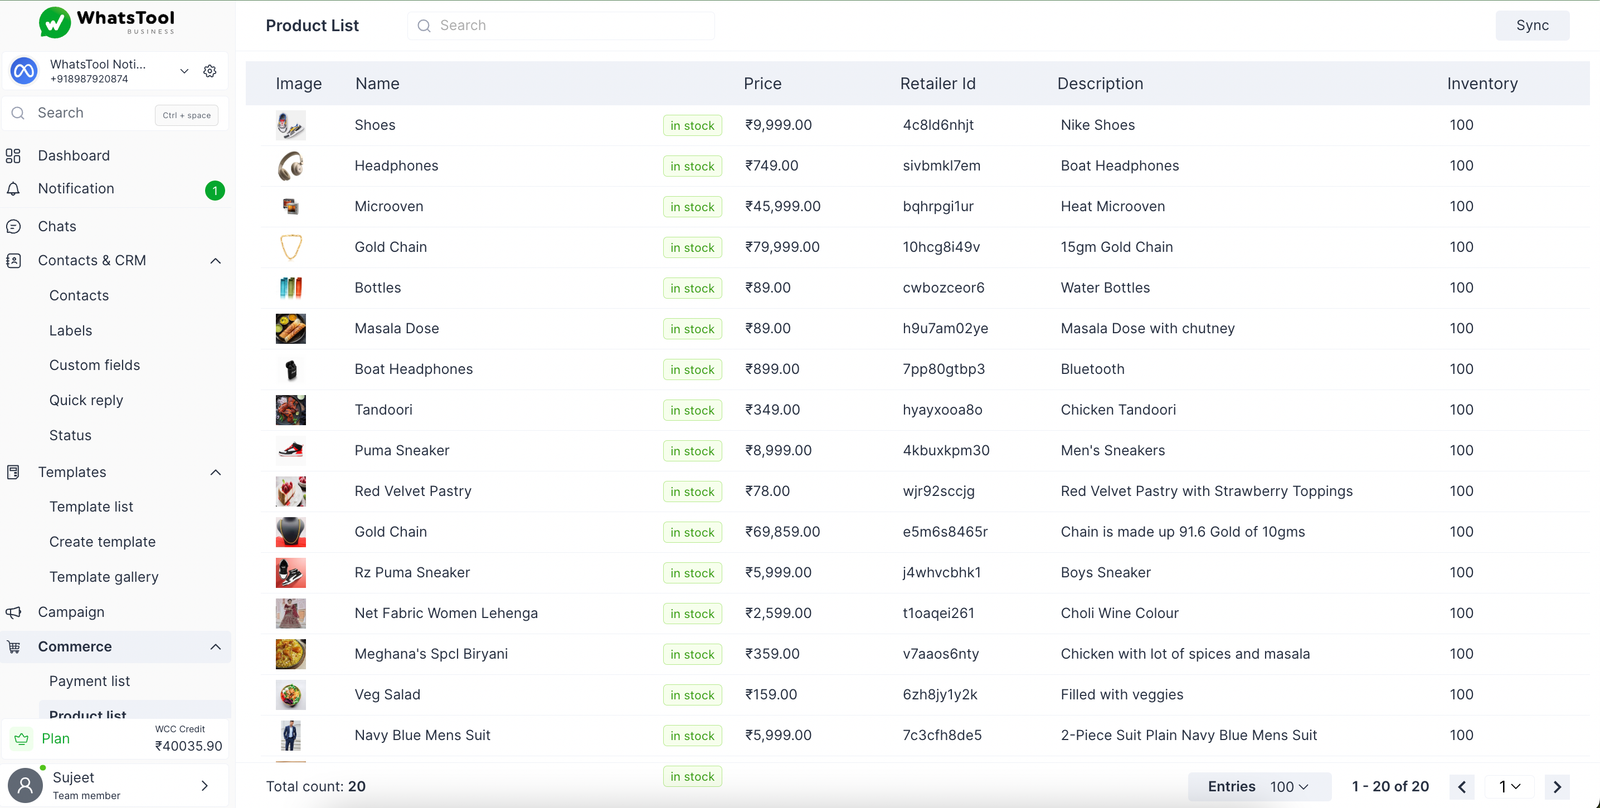
Task: Open Payment list under Commerce
Action: [x=90, y=681]
